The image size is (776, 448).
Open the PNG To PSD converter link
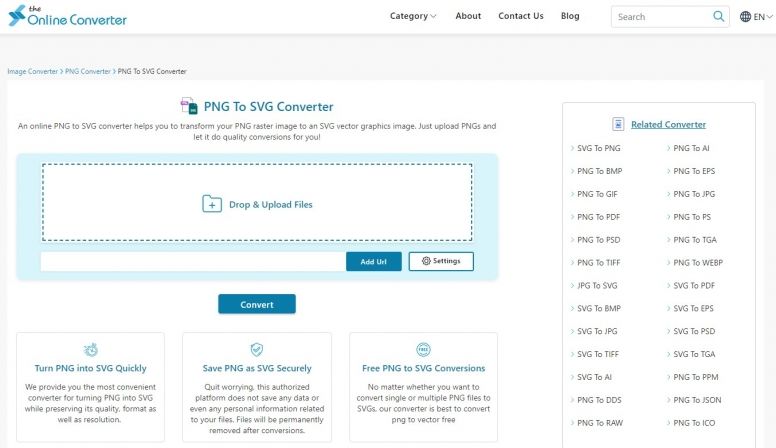pos(598,240)
